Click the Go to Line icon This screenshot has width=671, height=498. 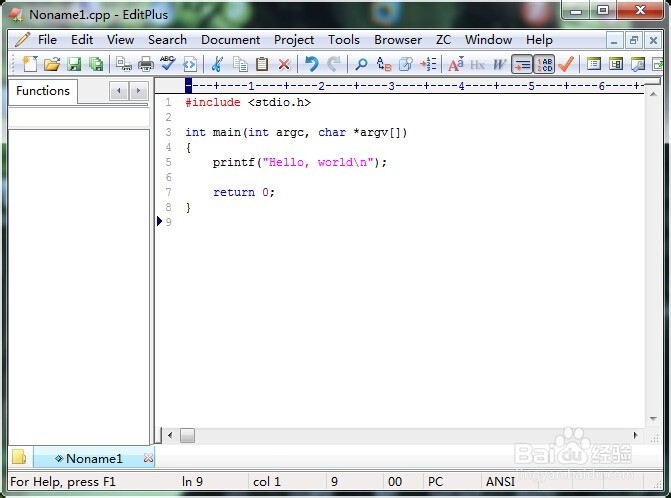(x=428, y=64)
